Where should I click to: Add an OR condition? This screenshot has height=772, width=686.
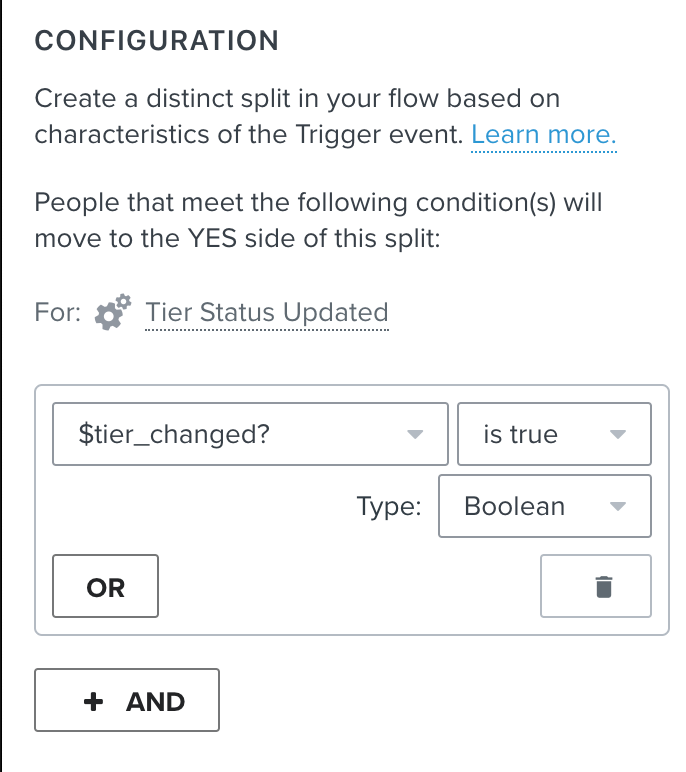click(x=105, y=586)
